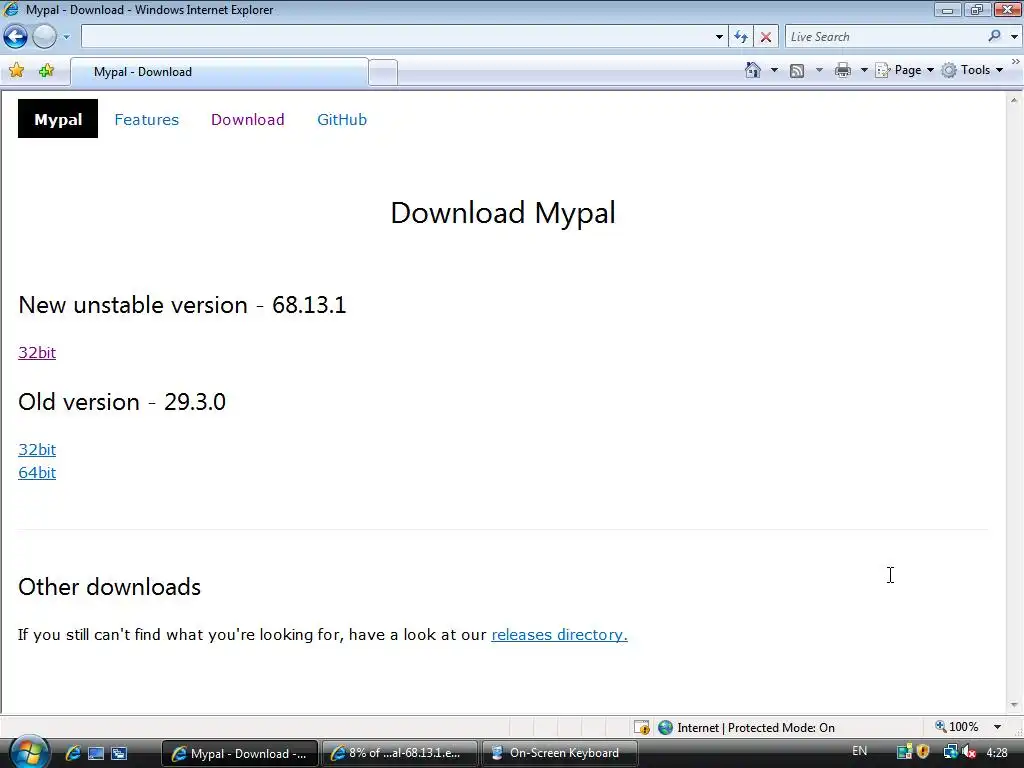Go to the Home page icon
The width and height of the screenshot is (1024, 768).
tap(753, 70)
